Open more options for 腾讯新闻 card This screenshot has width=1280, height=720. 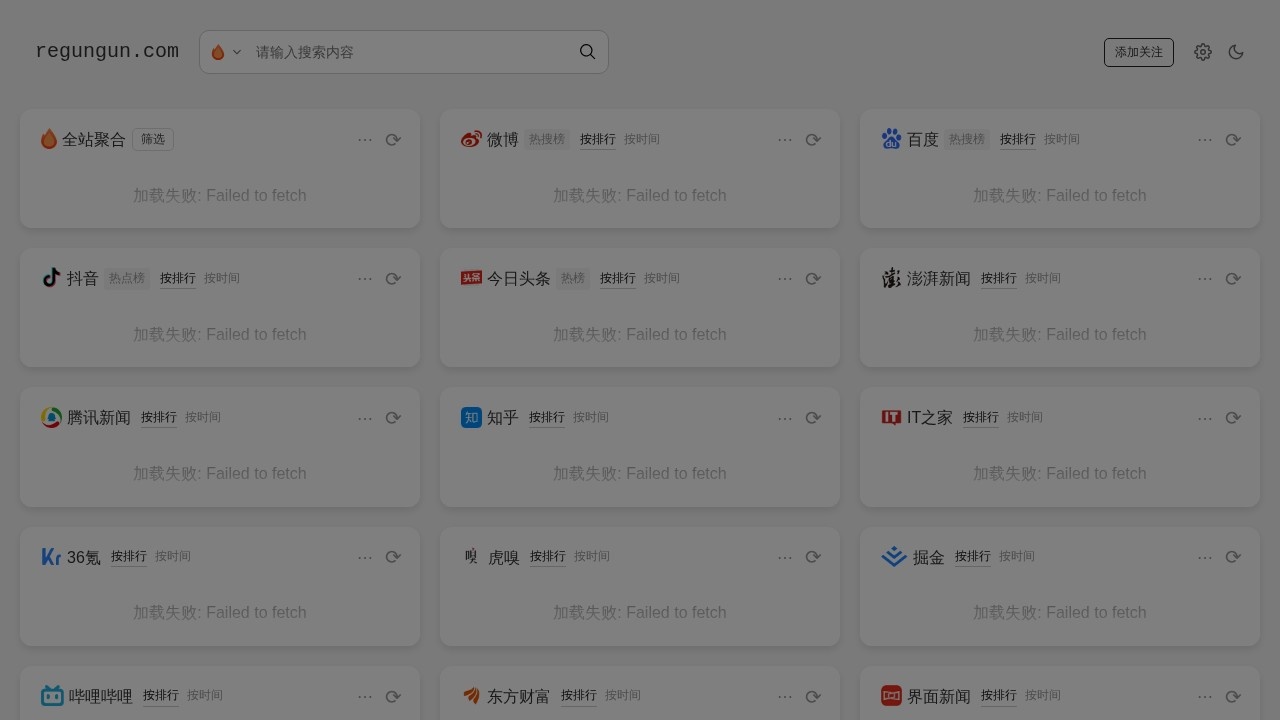[365, 418]
